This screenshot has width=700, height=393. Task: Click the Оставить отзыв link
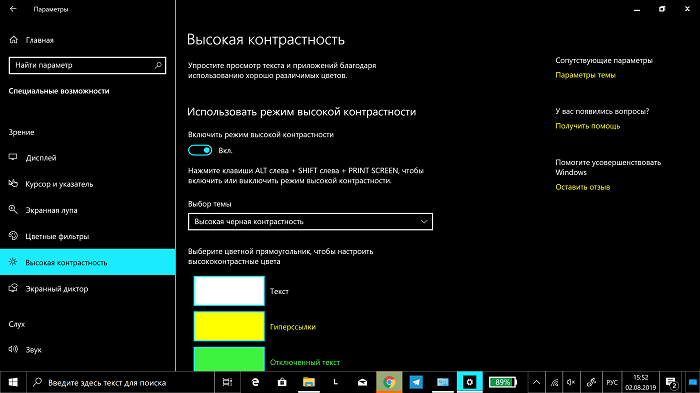click(583, 187)
